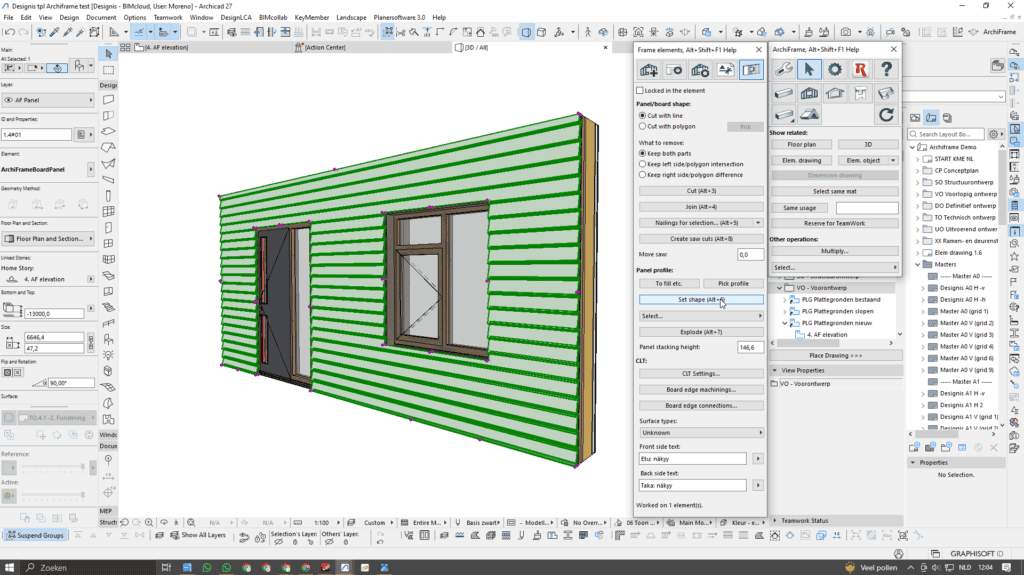Switch to 4. AF elevation tab
Viewport: 1024px width, 575px height.
click(167, 48)
